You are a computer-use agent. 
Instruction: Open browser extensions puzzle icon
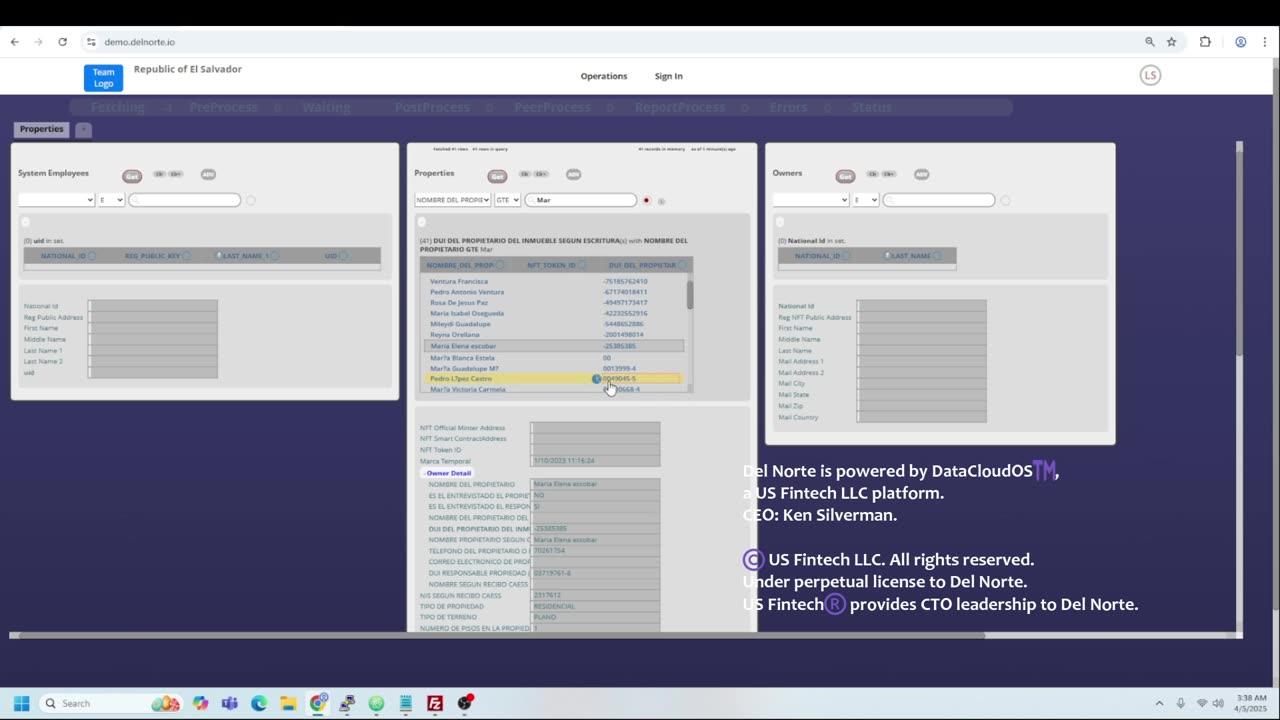pos(1205,42)
